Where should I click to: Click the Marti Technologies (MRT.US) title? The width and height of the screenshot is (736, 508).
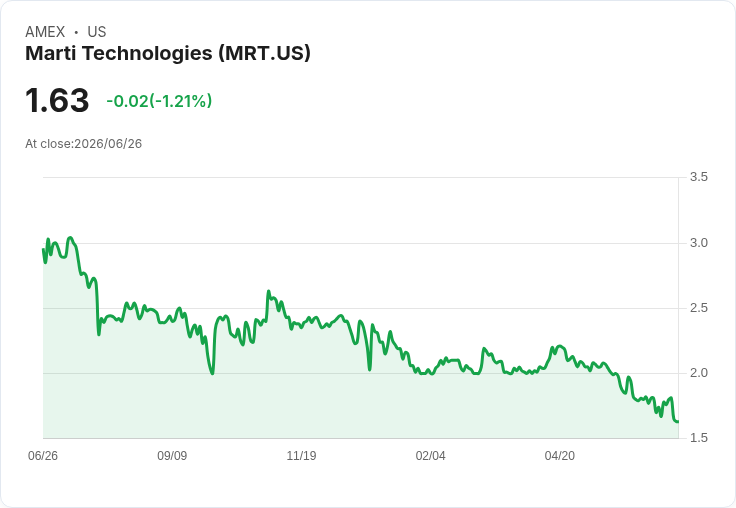point(168,53)
